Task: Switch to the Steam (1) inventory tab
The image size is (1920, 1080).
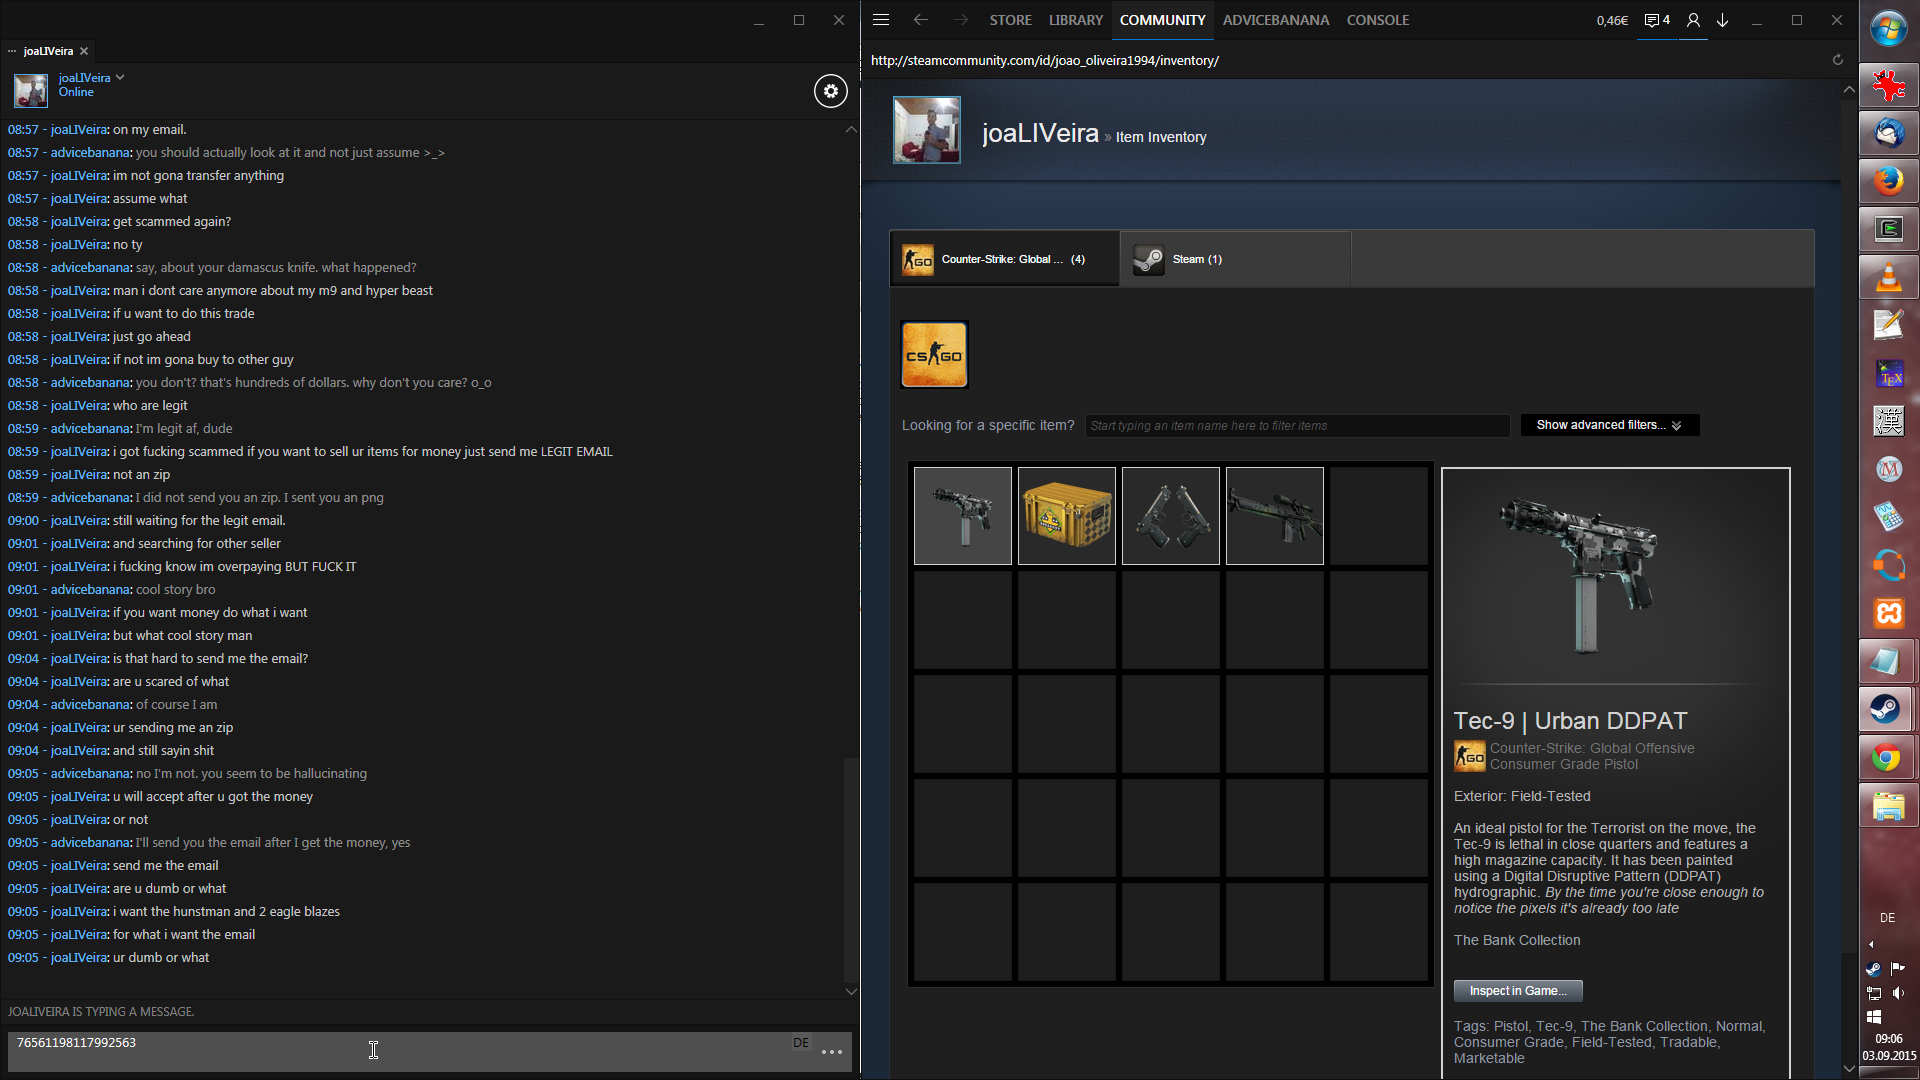Action: [x=1196, y=259]
